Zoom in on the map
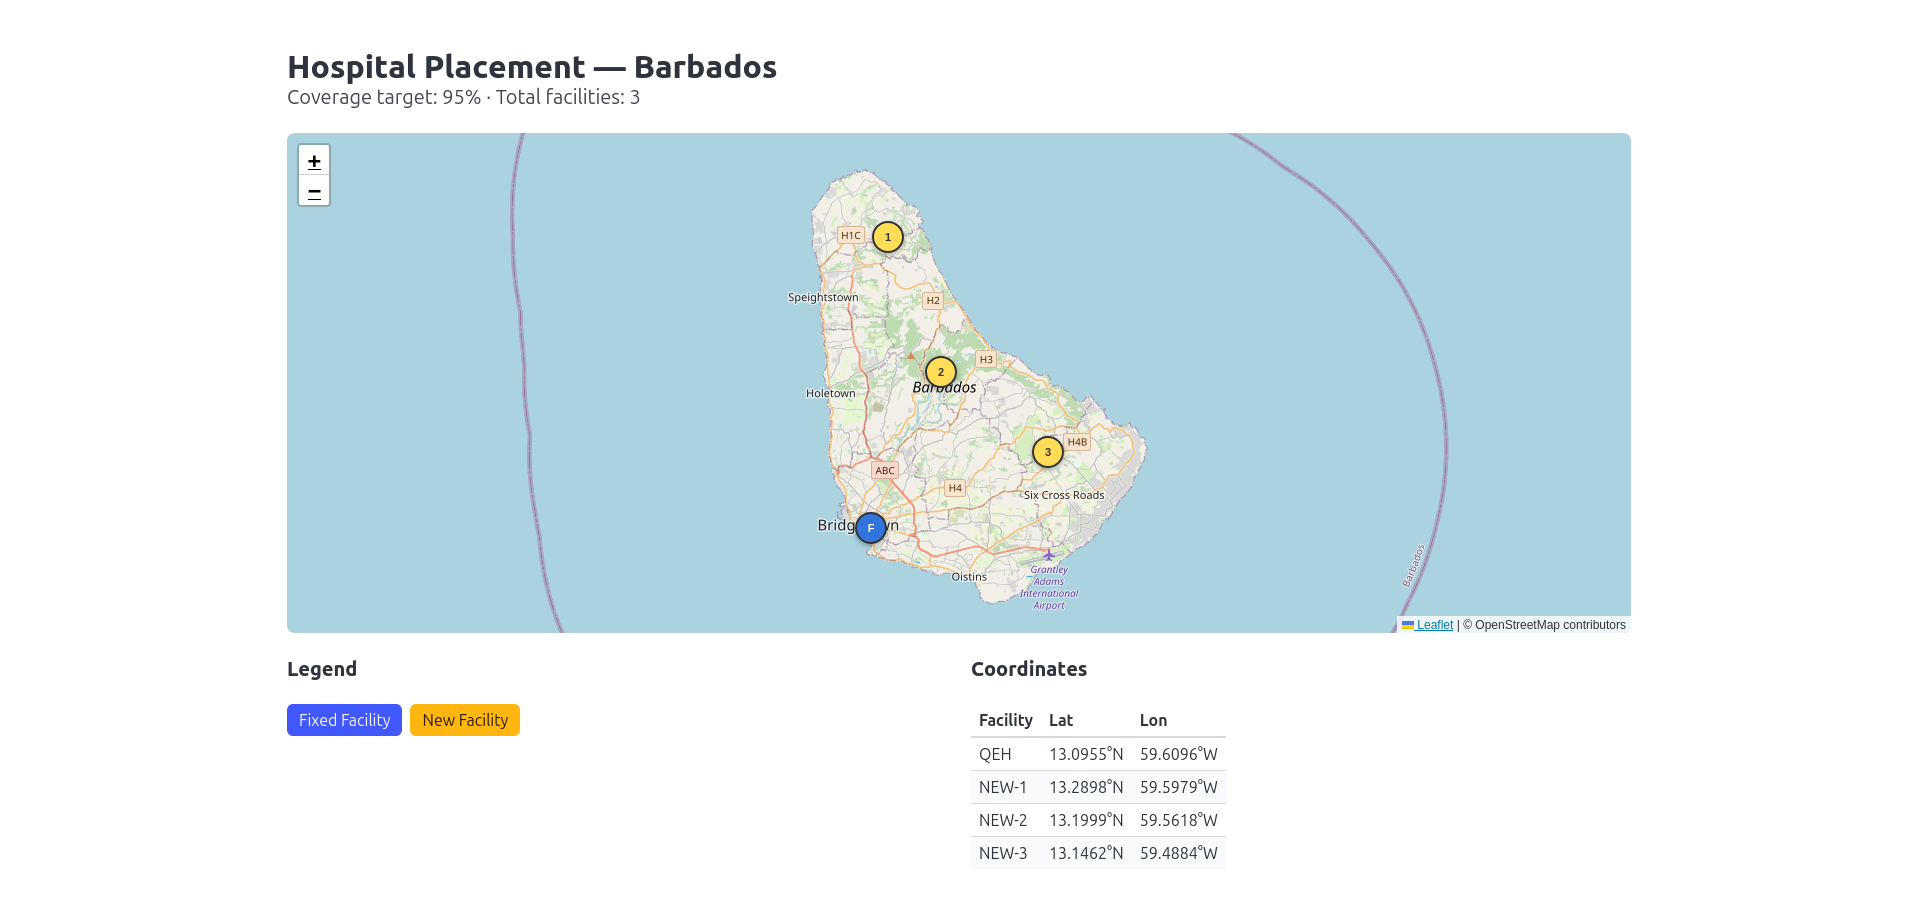Screen dimensions: 1918x910 (x=314, y=161)
